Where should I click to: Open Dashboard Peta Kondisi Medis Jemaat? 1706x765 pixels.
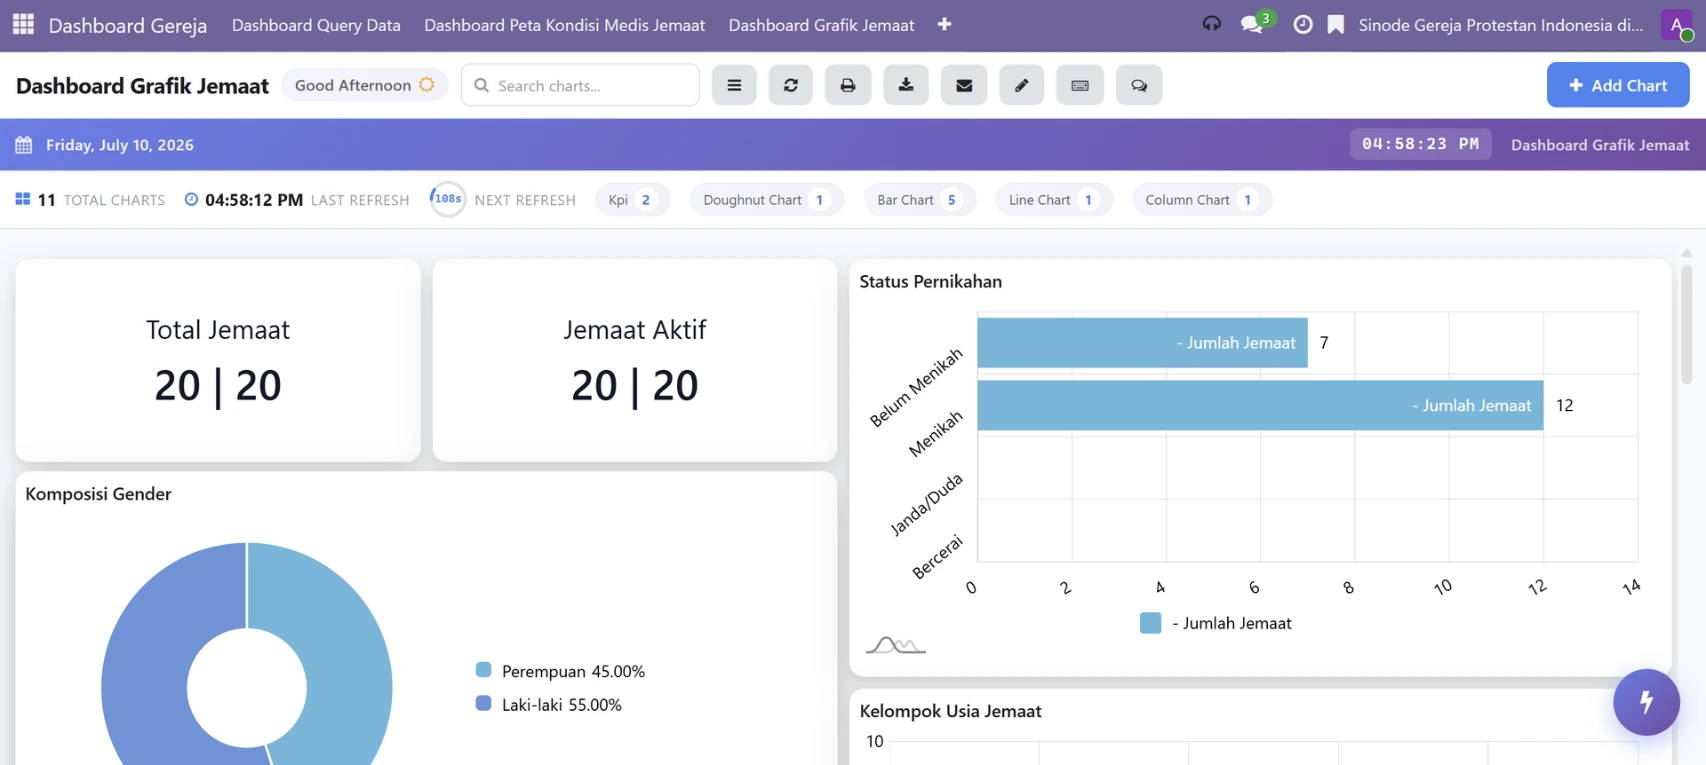(565, 25)
